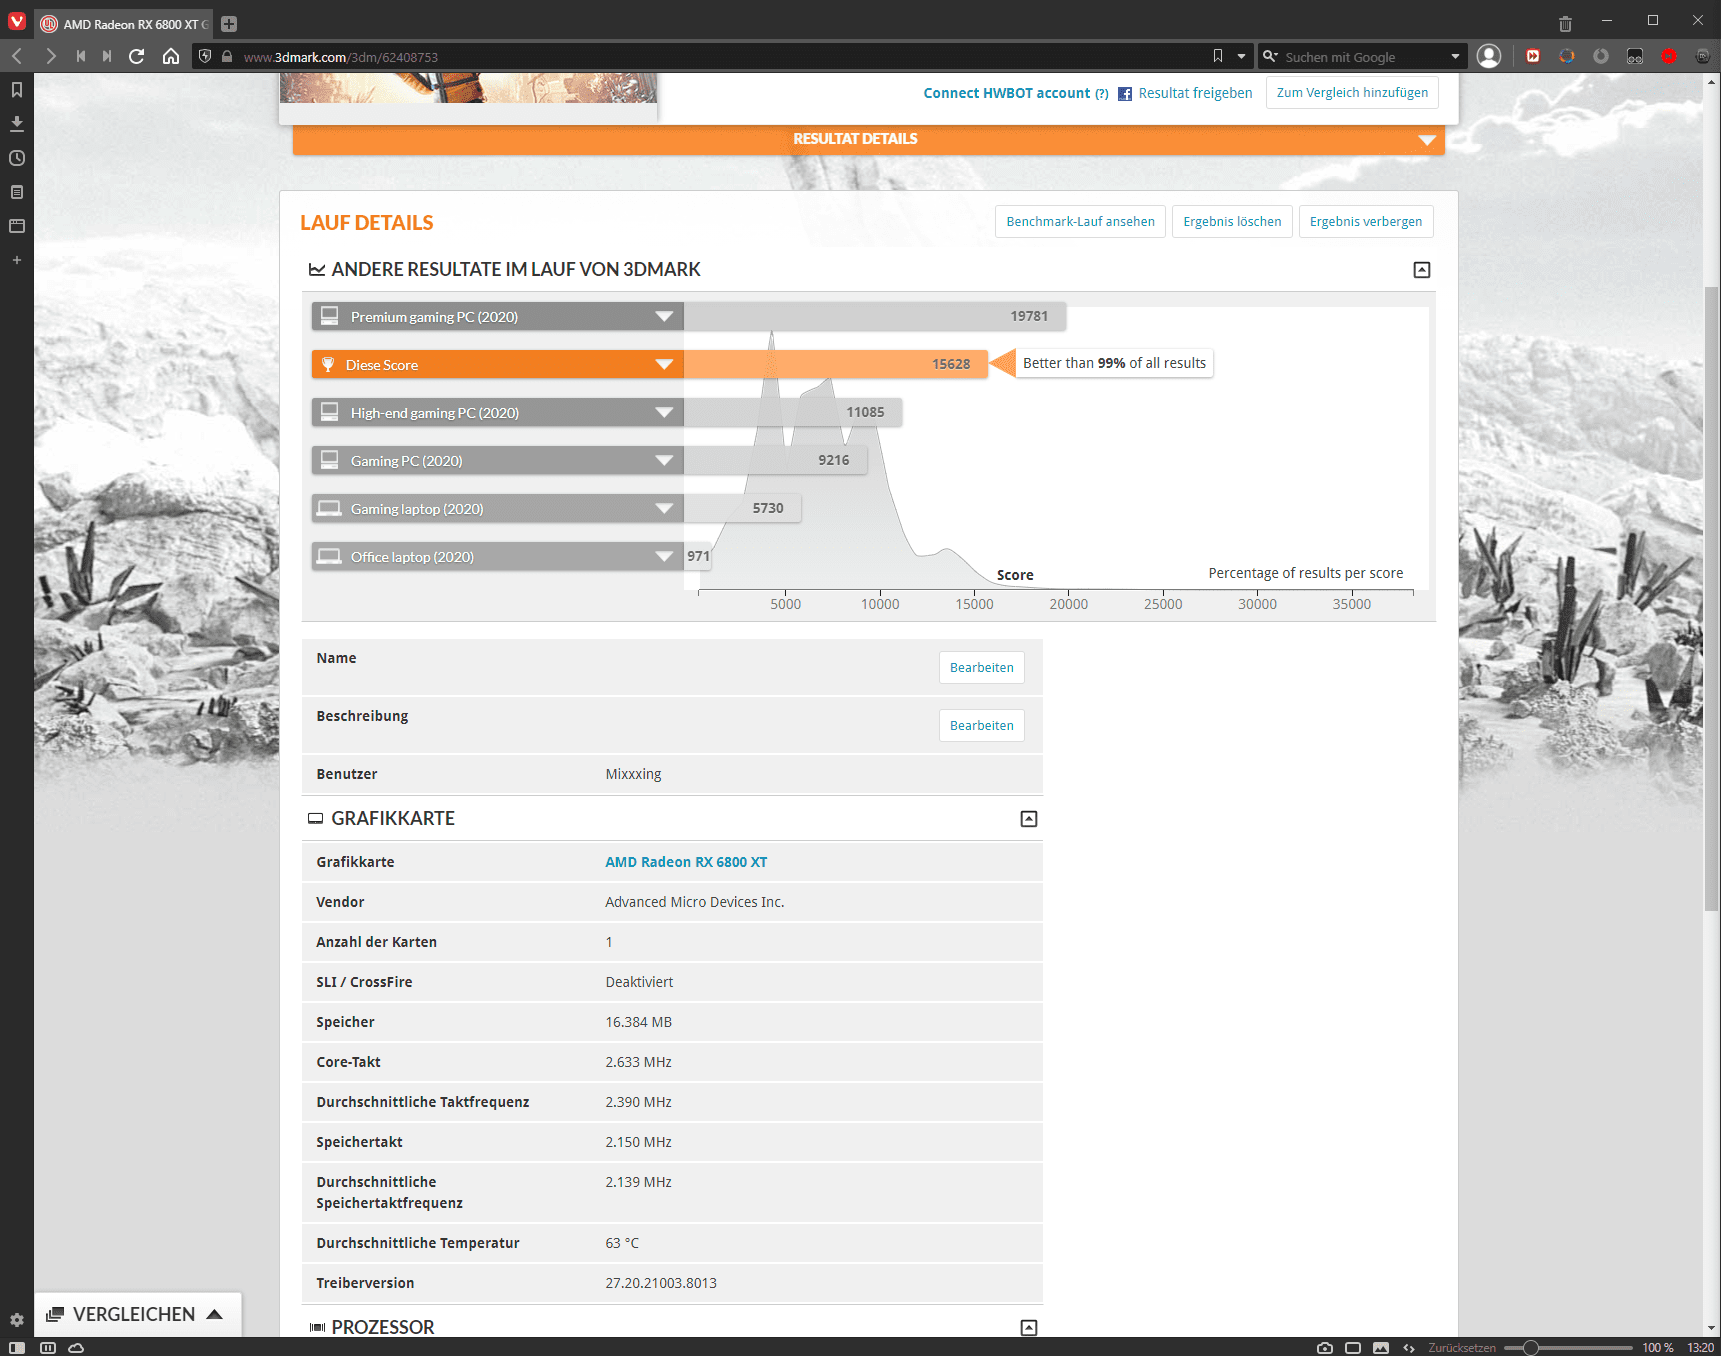Click the fast forward navigation button

tap(107, 56)
